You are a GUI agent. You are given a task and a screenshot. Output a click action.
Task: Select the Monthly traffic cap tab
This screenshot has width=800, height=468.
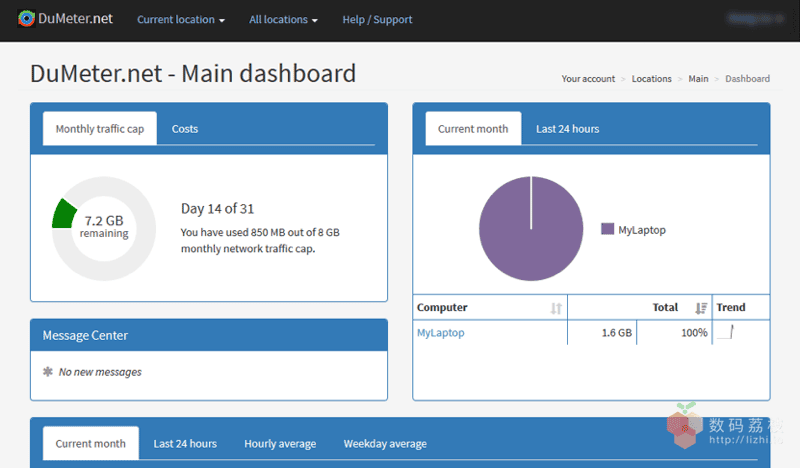[x=100, y=129]
